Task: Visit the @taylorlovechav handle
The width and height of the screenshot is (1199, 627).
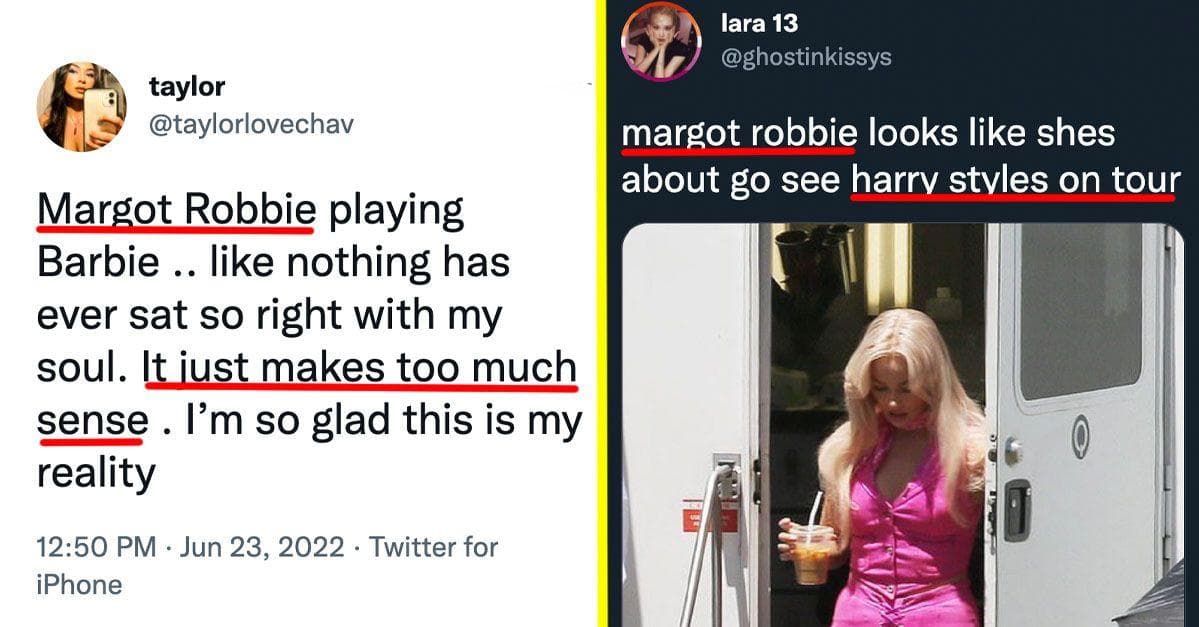Action: coord(251,124)
